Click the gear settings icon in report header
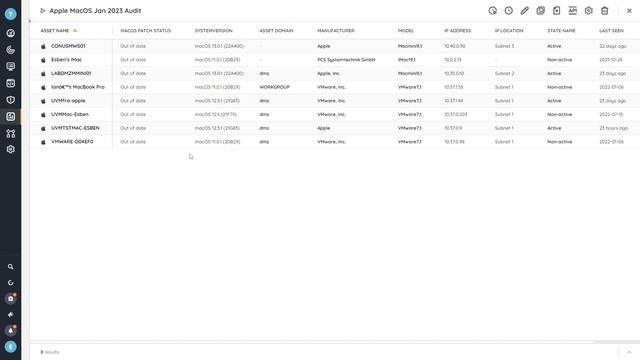Image resolution: width=640 pixels, height=360 pixels. click(x=589, y=11)
